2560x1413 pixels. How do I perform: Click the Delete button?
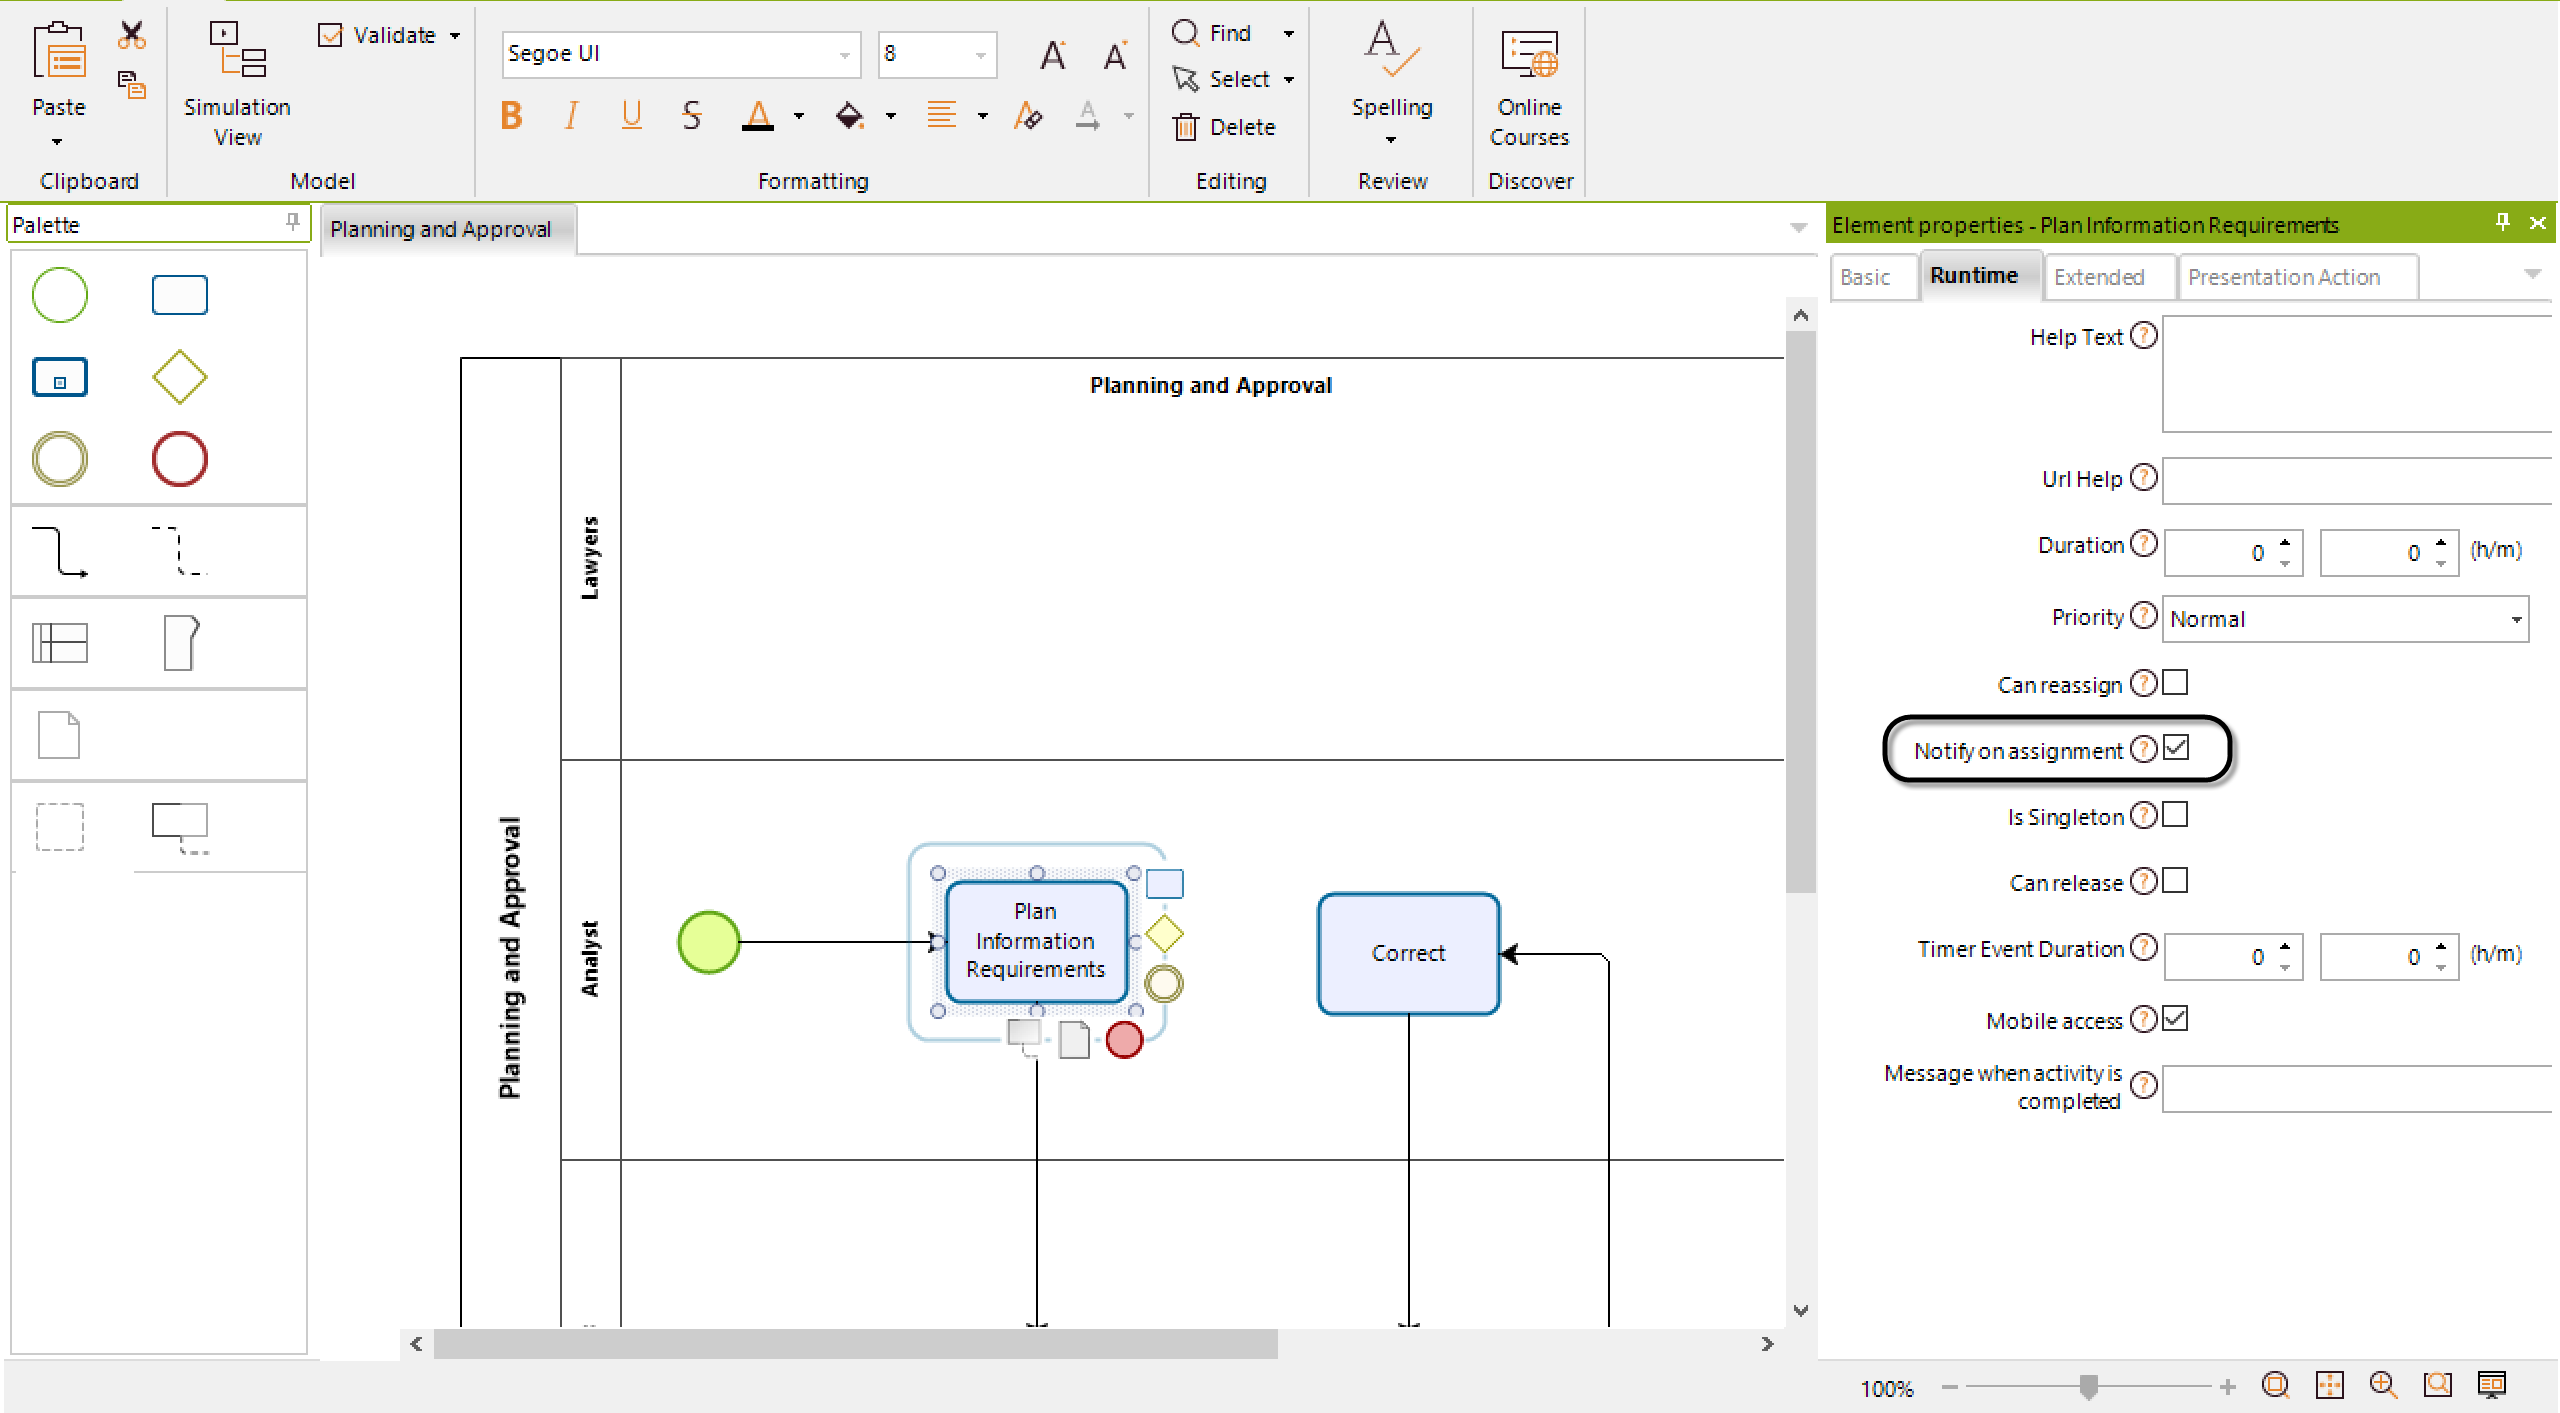click(x=1225, y=127)
